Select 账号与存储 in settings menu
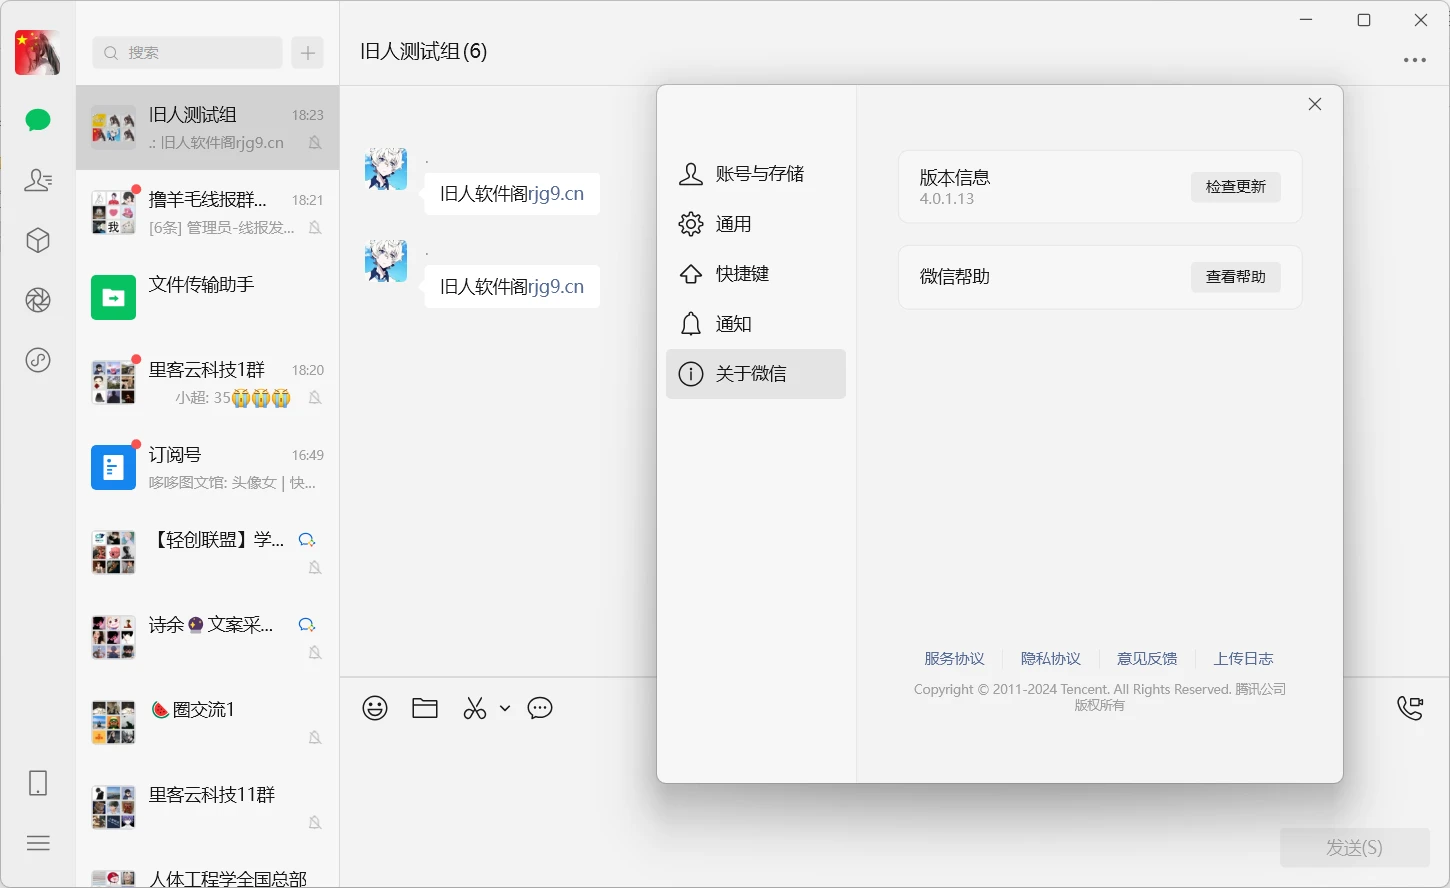This screenshot has height=888, width=1450. click(756, 174)
